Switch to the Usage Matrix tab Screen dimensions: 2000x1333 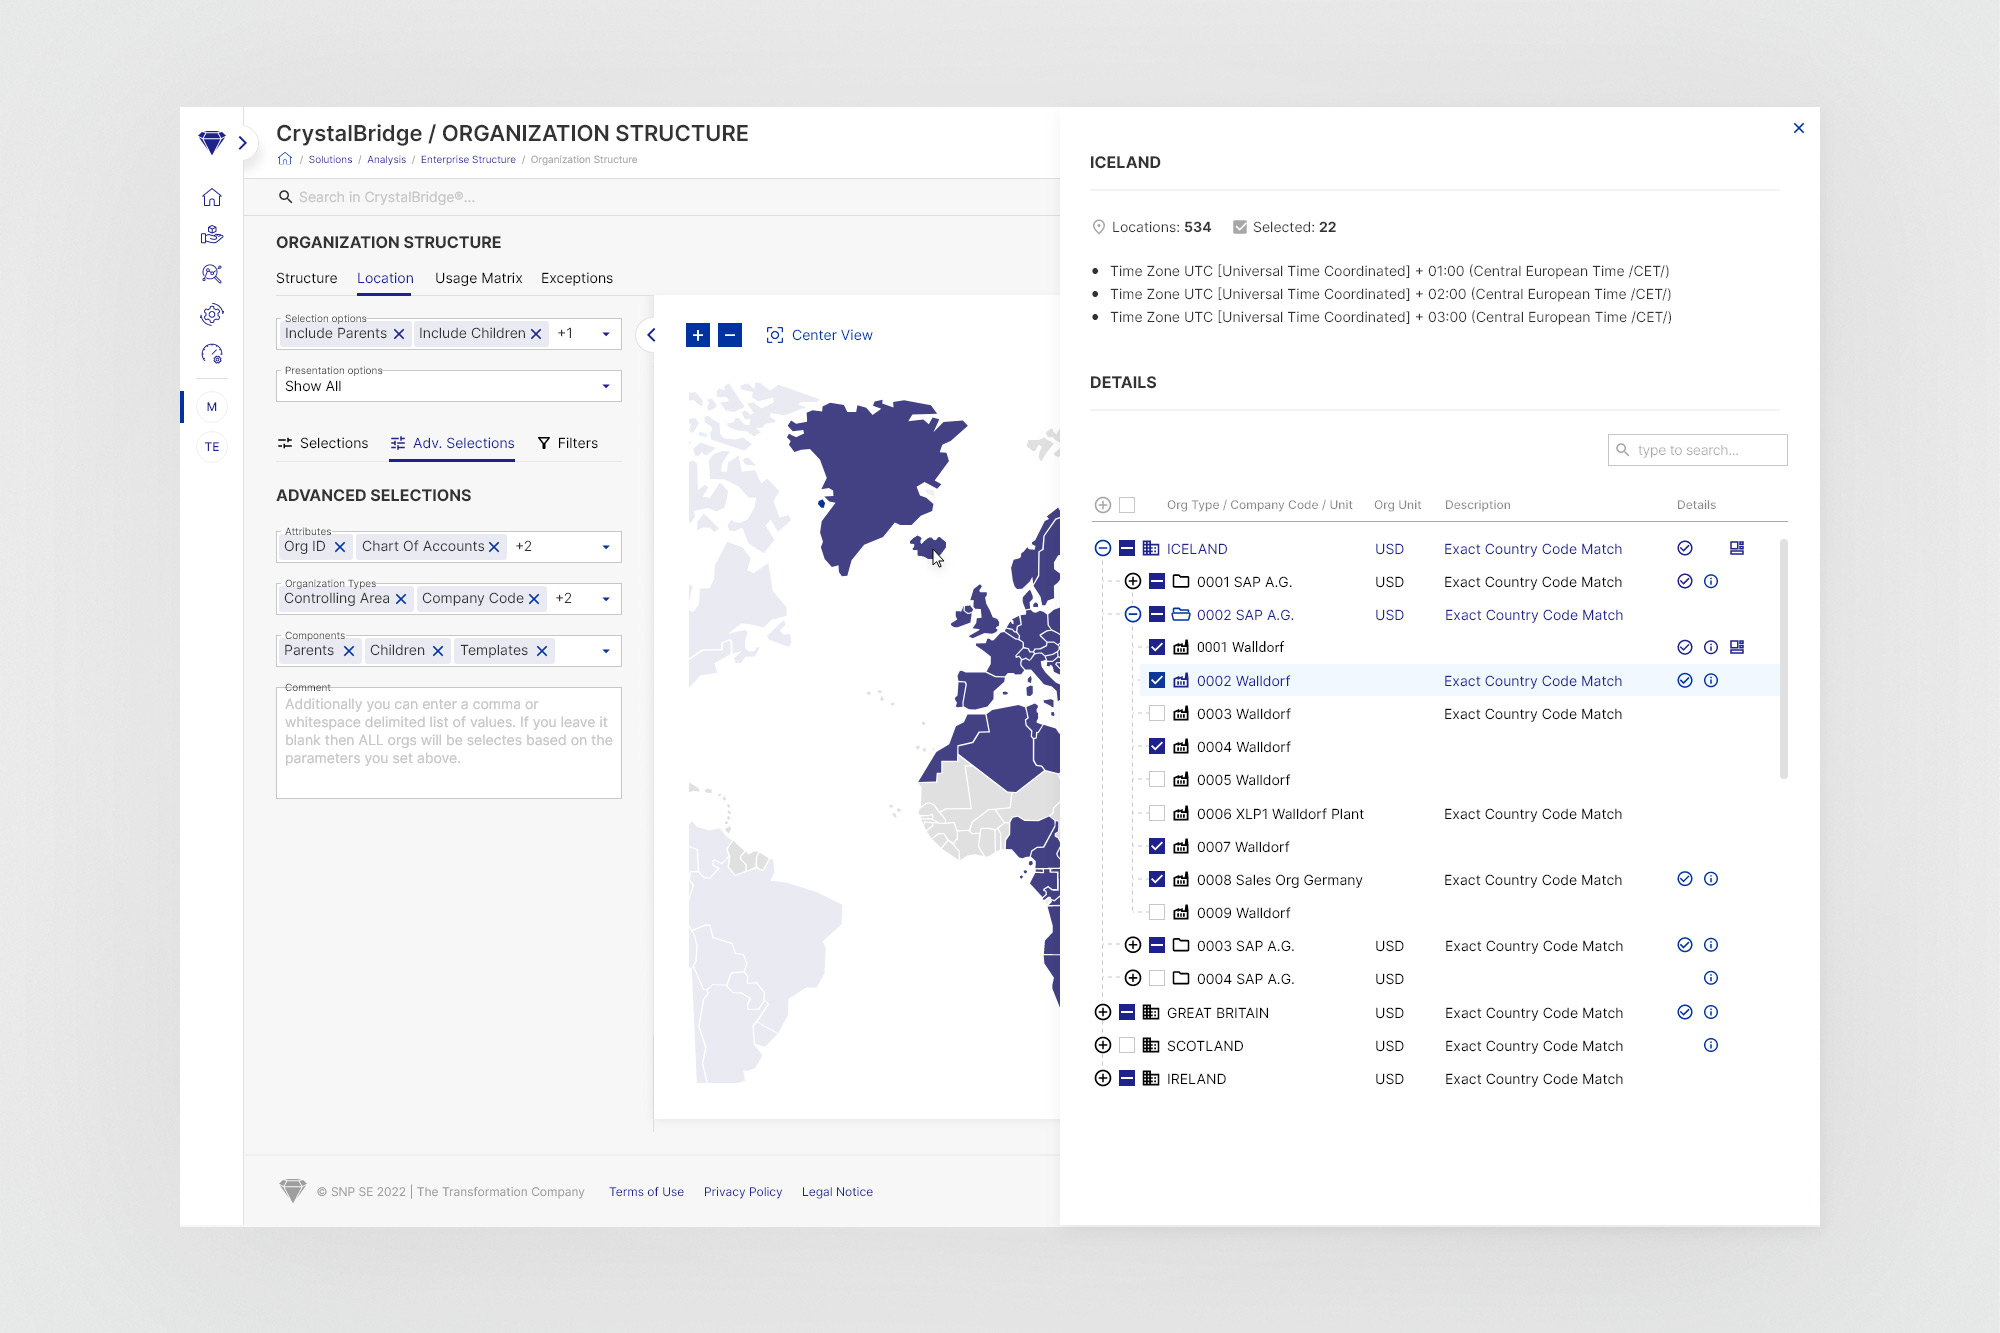tap(478, 278)
